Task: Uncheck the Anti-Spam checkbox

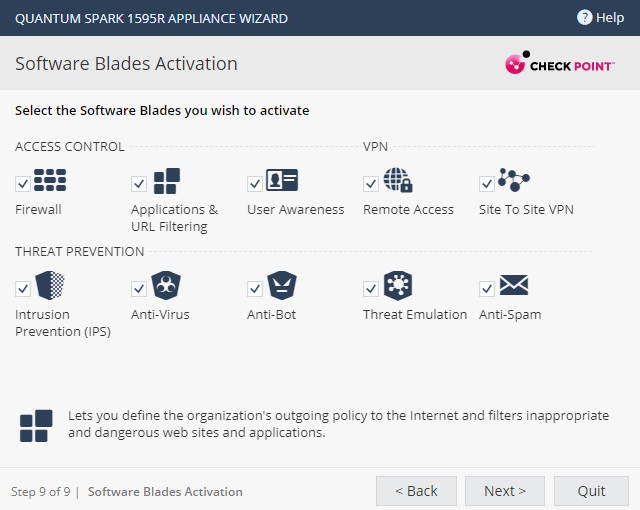Action: 487,289
